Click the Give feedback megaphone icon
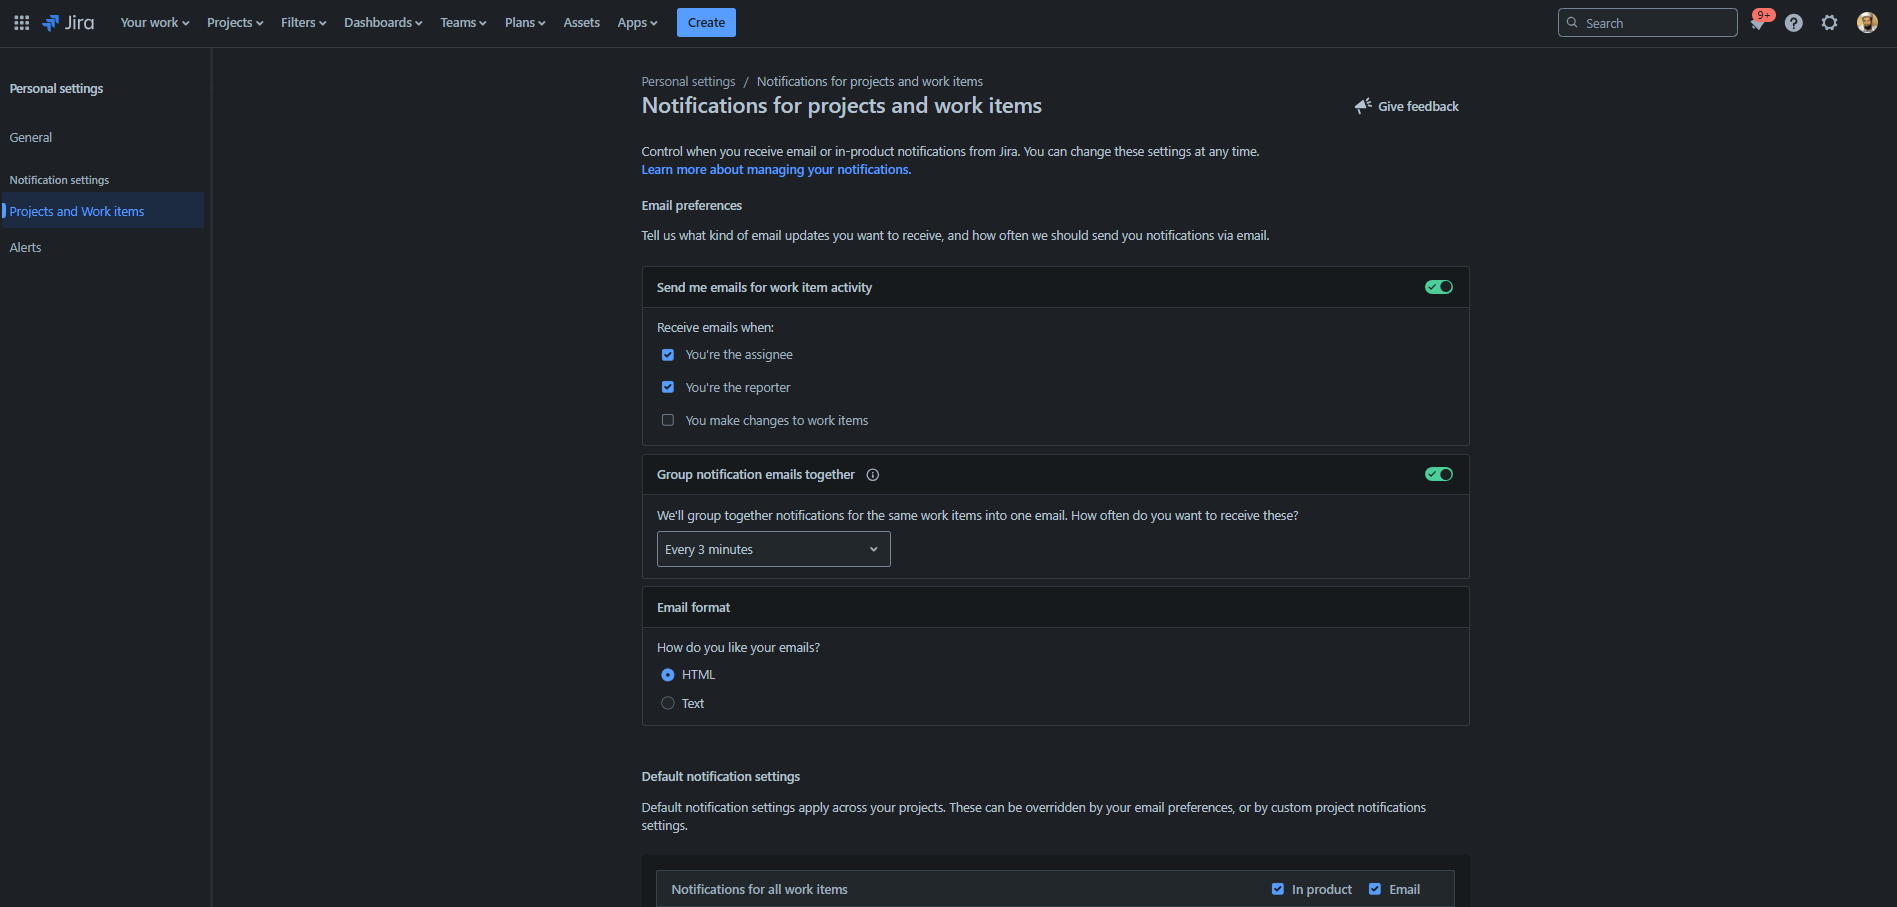Viewport: 1897px width, 907px height. 1363,106
